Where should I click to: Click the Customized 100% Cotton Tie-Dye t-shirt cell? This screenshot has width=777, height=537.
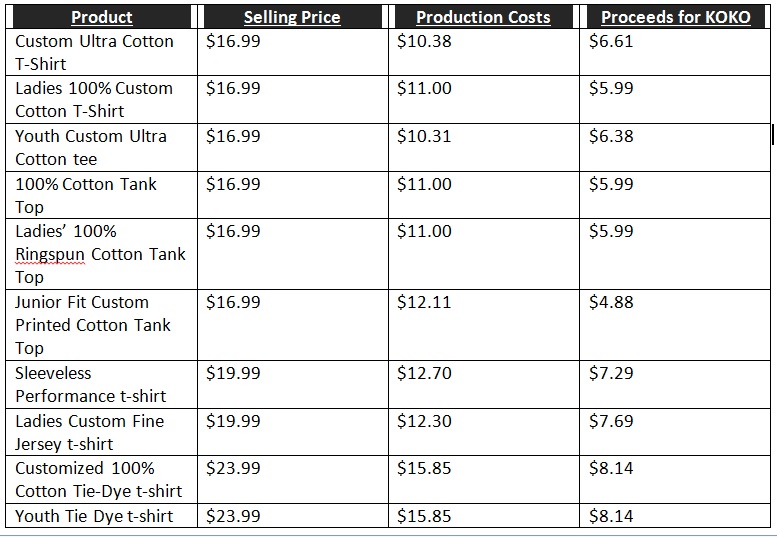pyautogui.click(x=99, y=479)
